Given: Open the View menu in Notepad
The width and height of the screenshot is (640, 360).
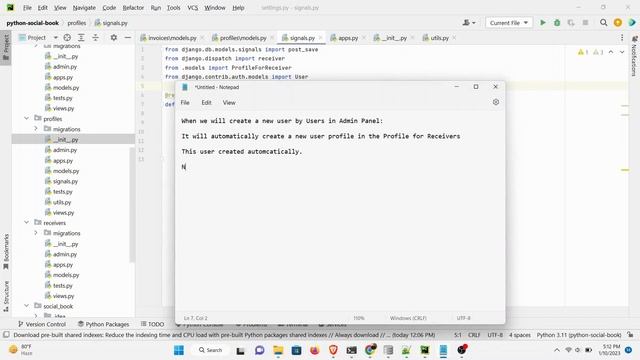Looking at the screenshot, I should point(229,102).
